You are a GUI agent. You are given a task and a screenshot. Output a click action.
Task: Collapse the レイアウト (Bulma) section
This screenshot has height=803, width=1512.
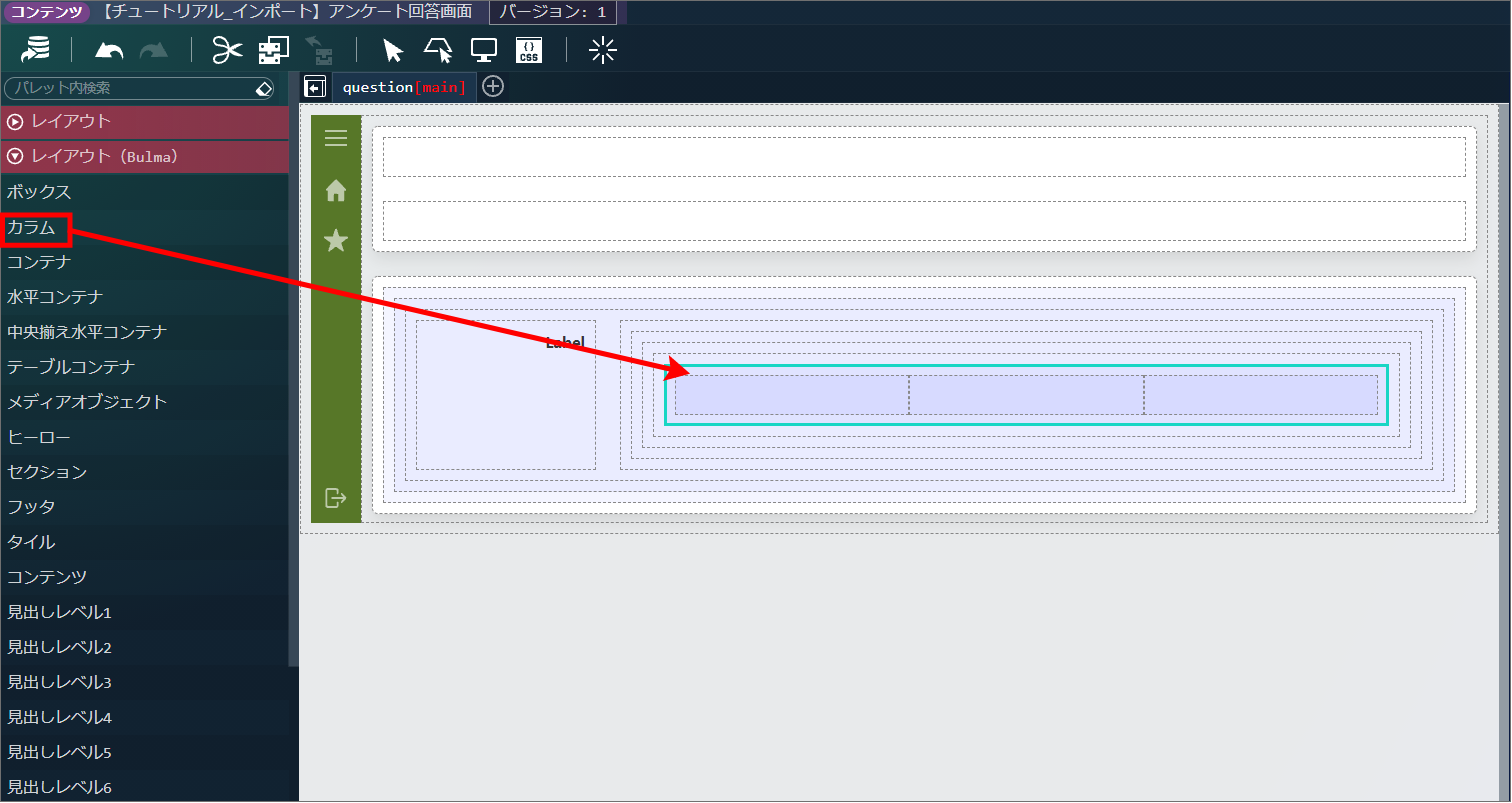point(144,156)
